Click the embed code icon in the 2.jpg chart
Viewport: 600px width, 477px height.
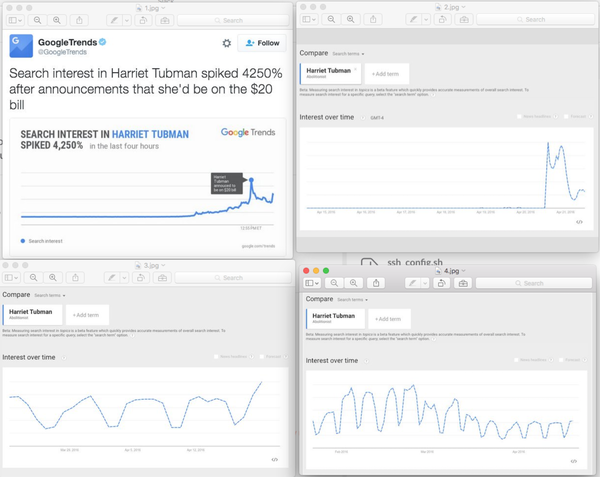pyautogui.click(x=579, y=222)
